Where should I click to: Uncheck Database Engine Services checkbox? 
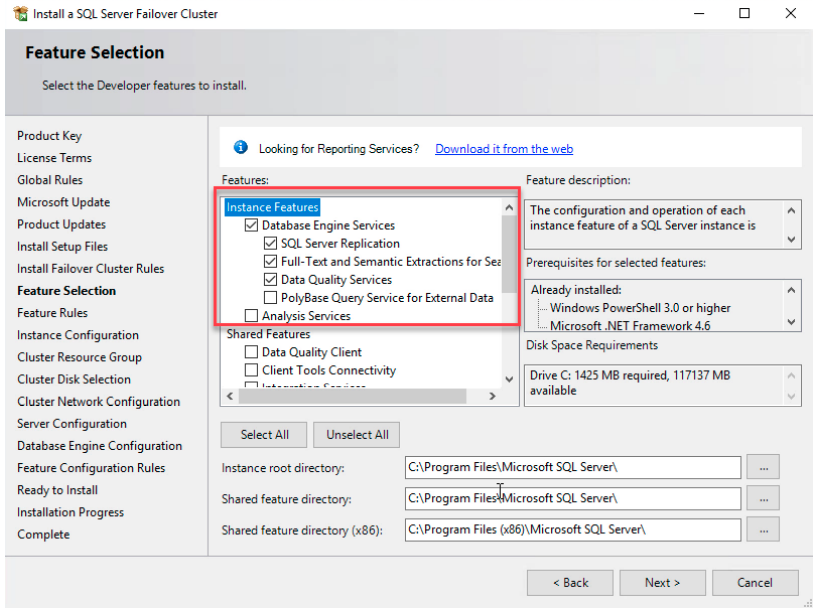coord(252,226)
